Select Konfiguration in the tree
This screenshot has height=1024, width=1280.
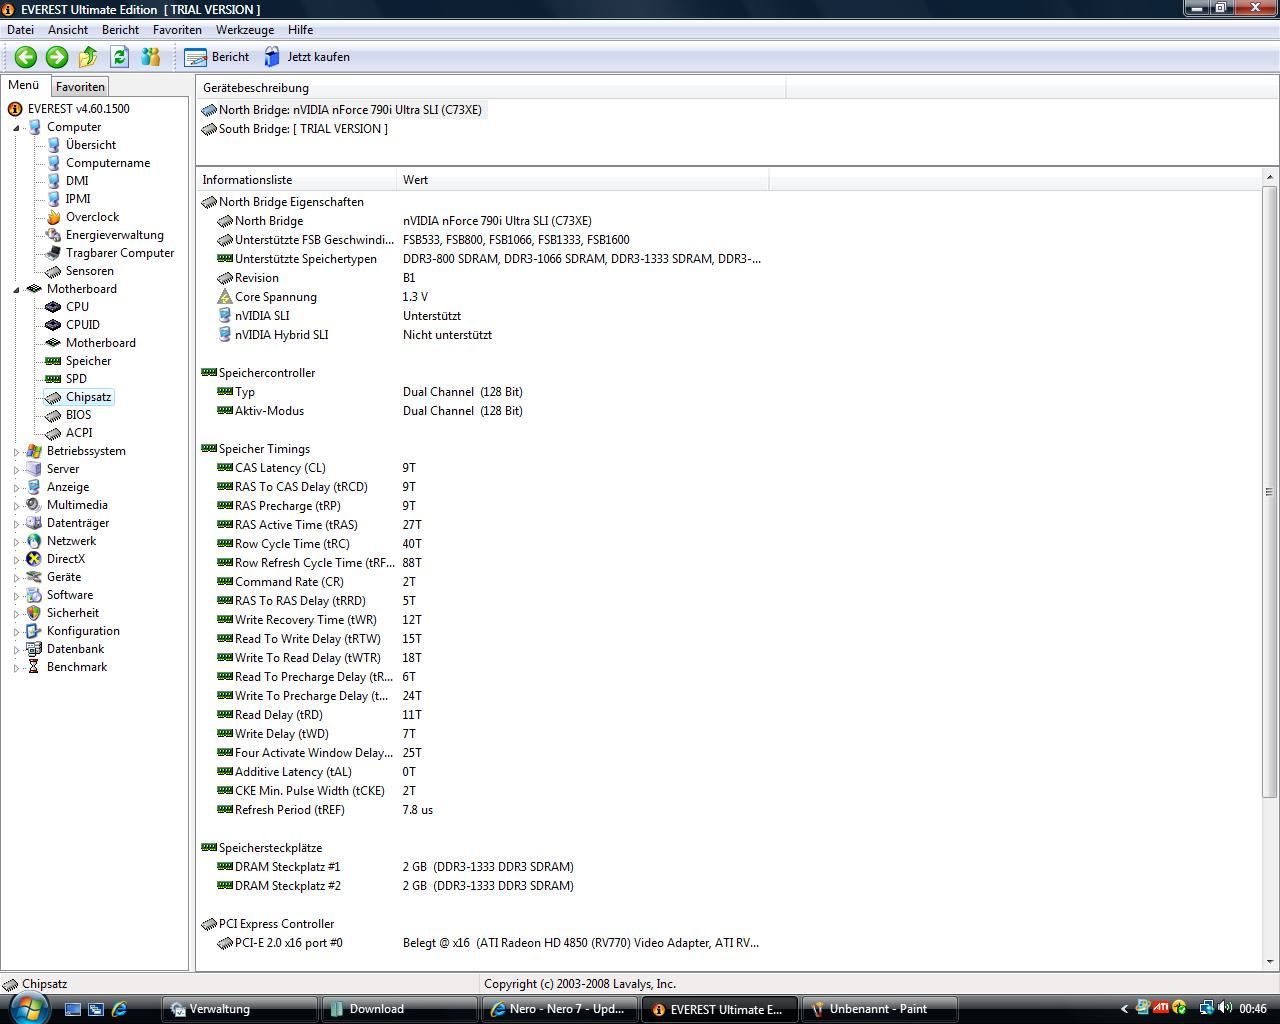pyautogui.click(x=83, y=631)
